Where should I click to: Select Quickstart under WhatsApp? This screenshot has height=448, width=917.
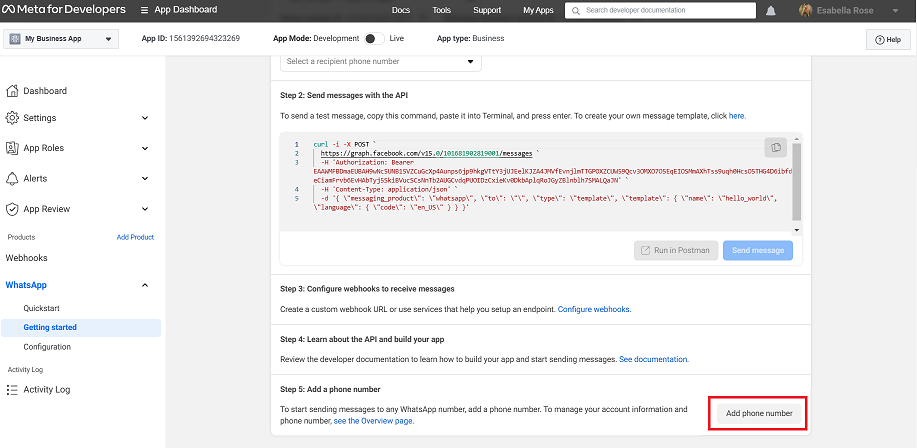(x=42, y=308)
